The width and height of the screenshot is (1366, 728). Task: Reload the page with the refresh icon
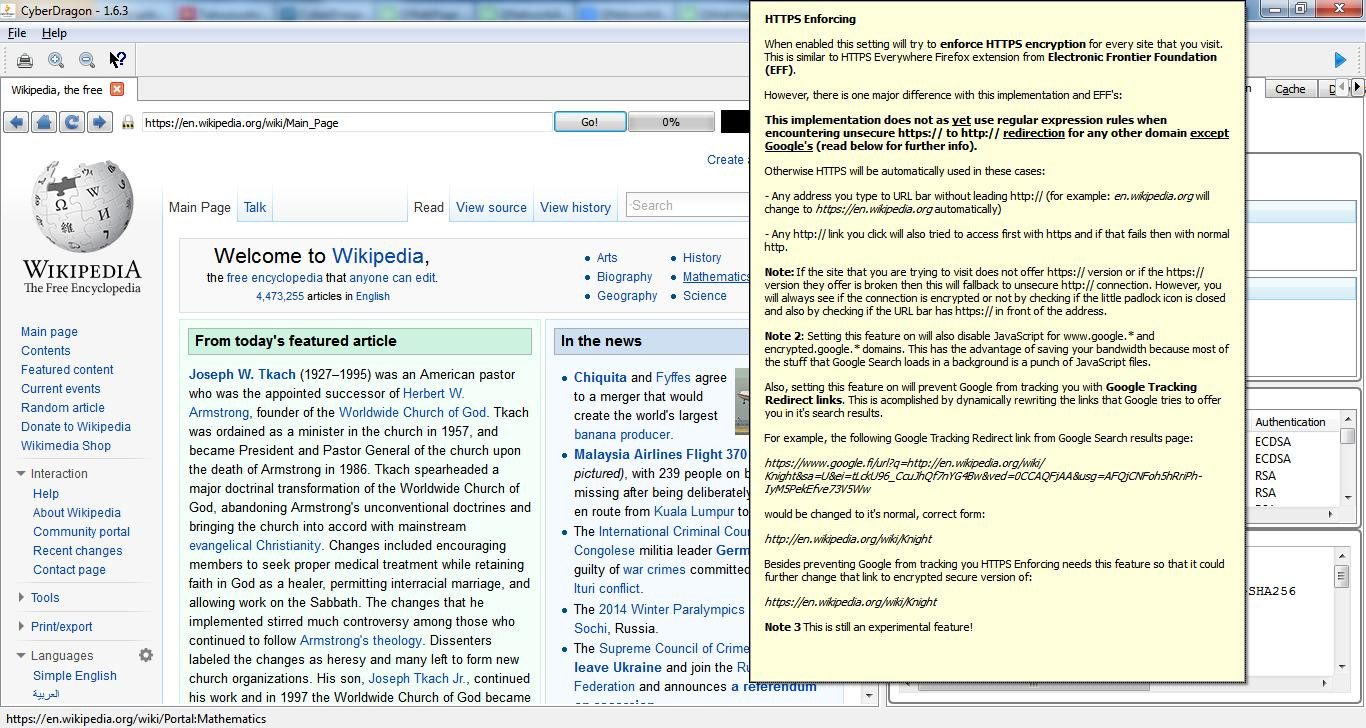point(72,122)
